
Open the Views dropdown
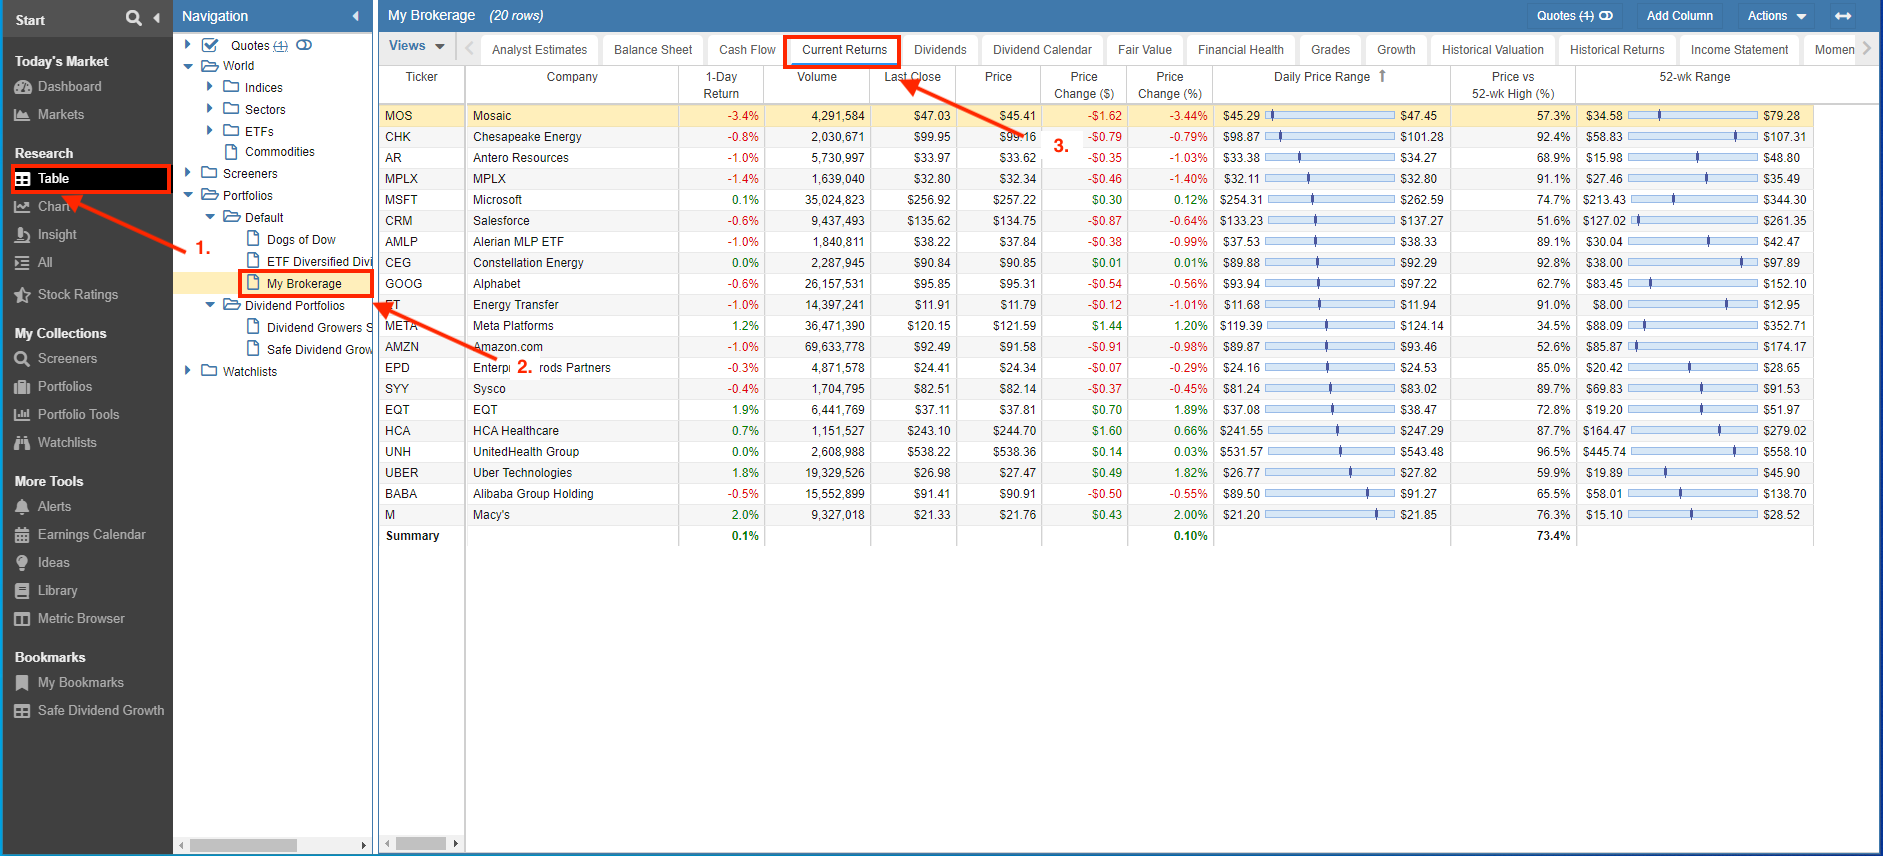pyautogui.click(x=416, y=46)
